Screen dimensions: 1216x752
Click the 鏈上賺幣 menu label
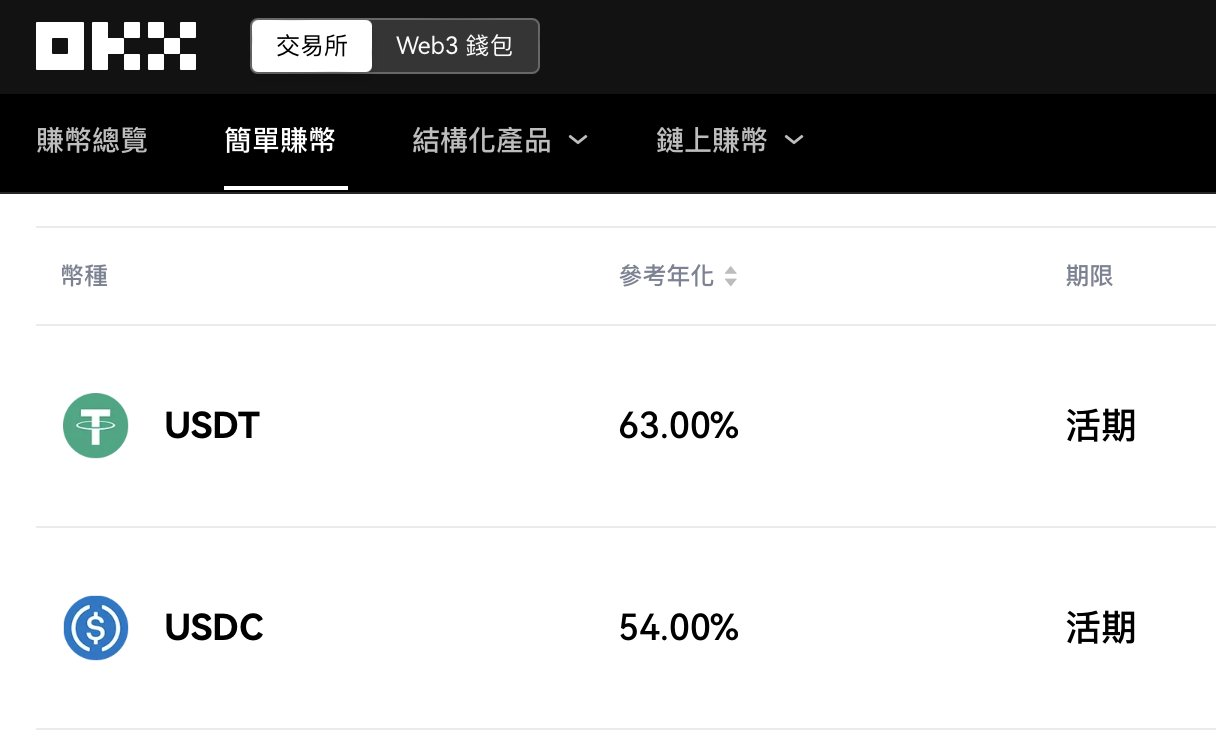pos(712,141)
